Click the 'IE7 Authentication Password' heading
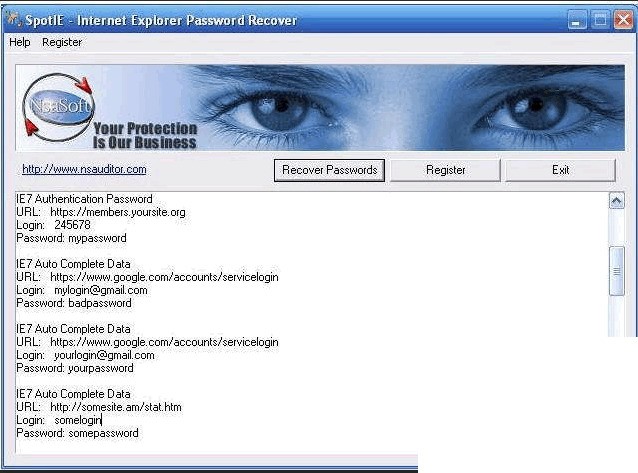 click(x=84, y=199)
